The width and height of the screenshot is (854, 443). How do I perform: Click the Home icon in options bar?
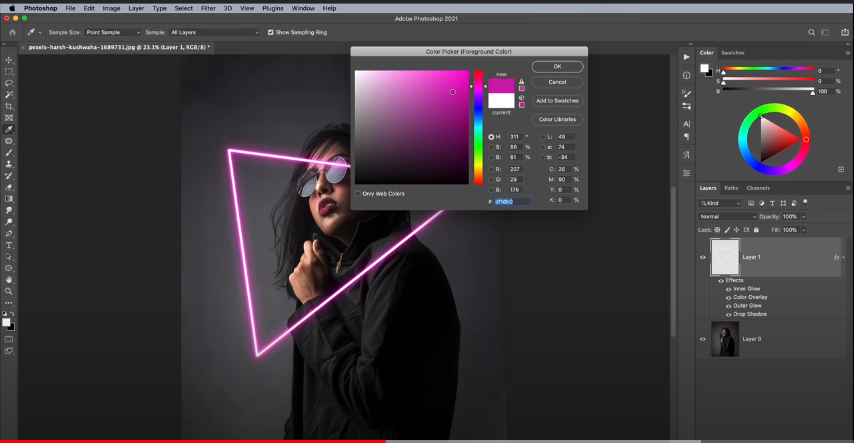10,32
